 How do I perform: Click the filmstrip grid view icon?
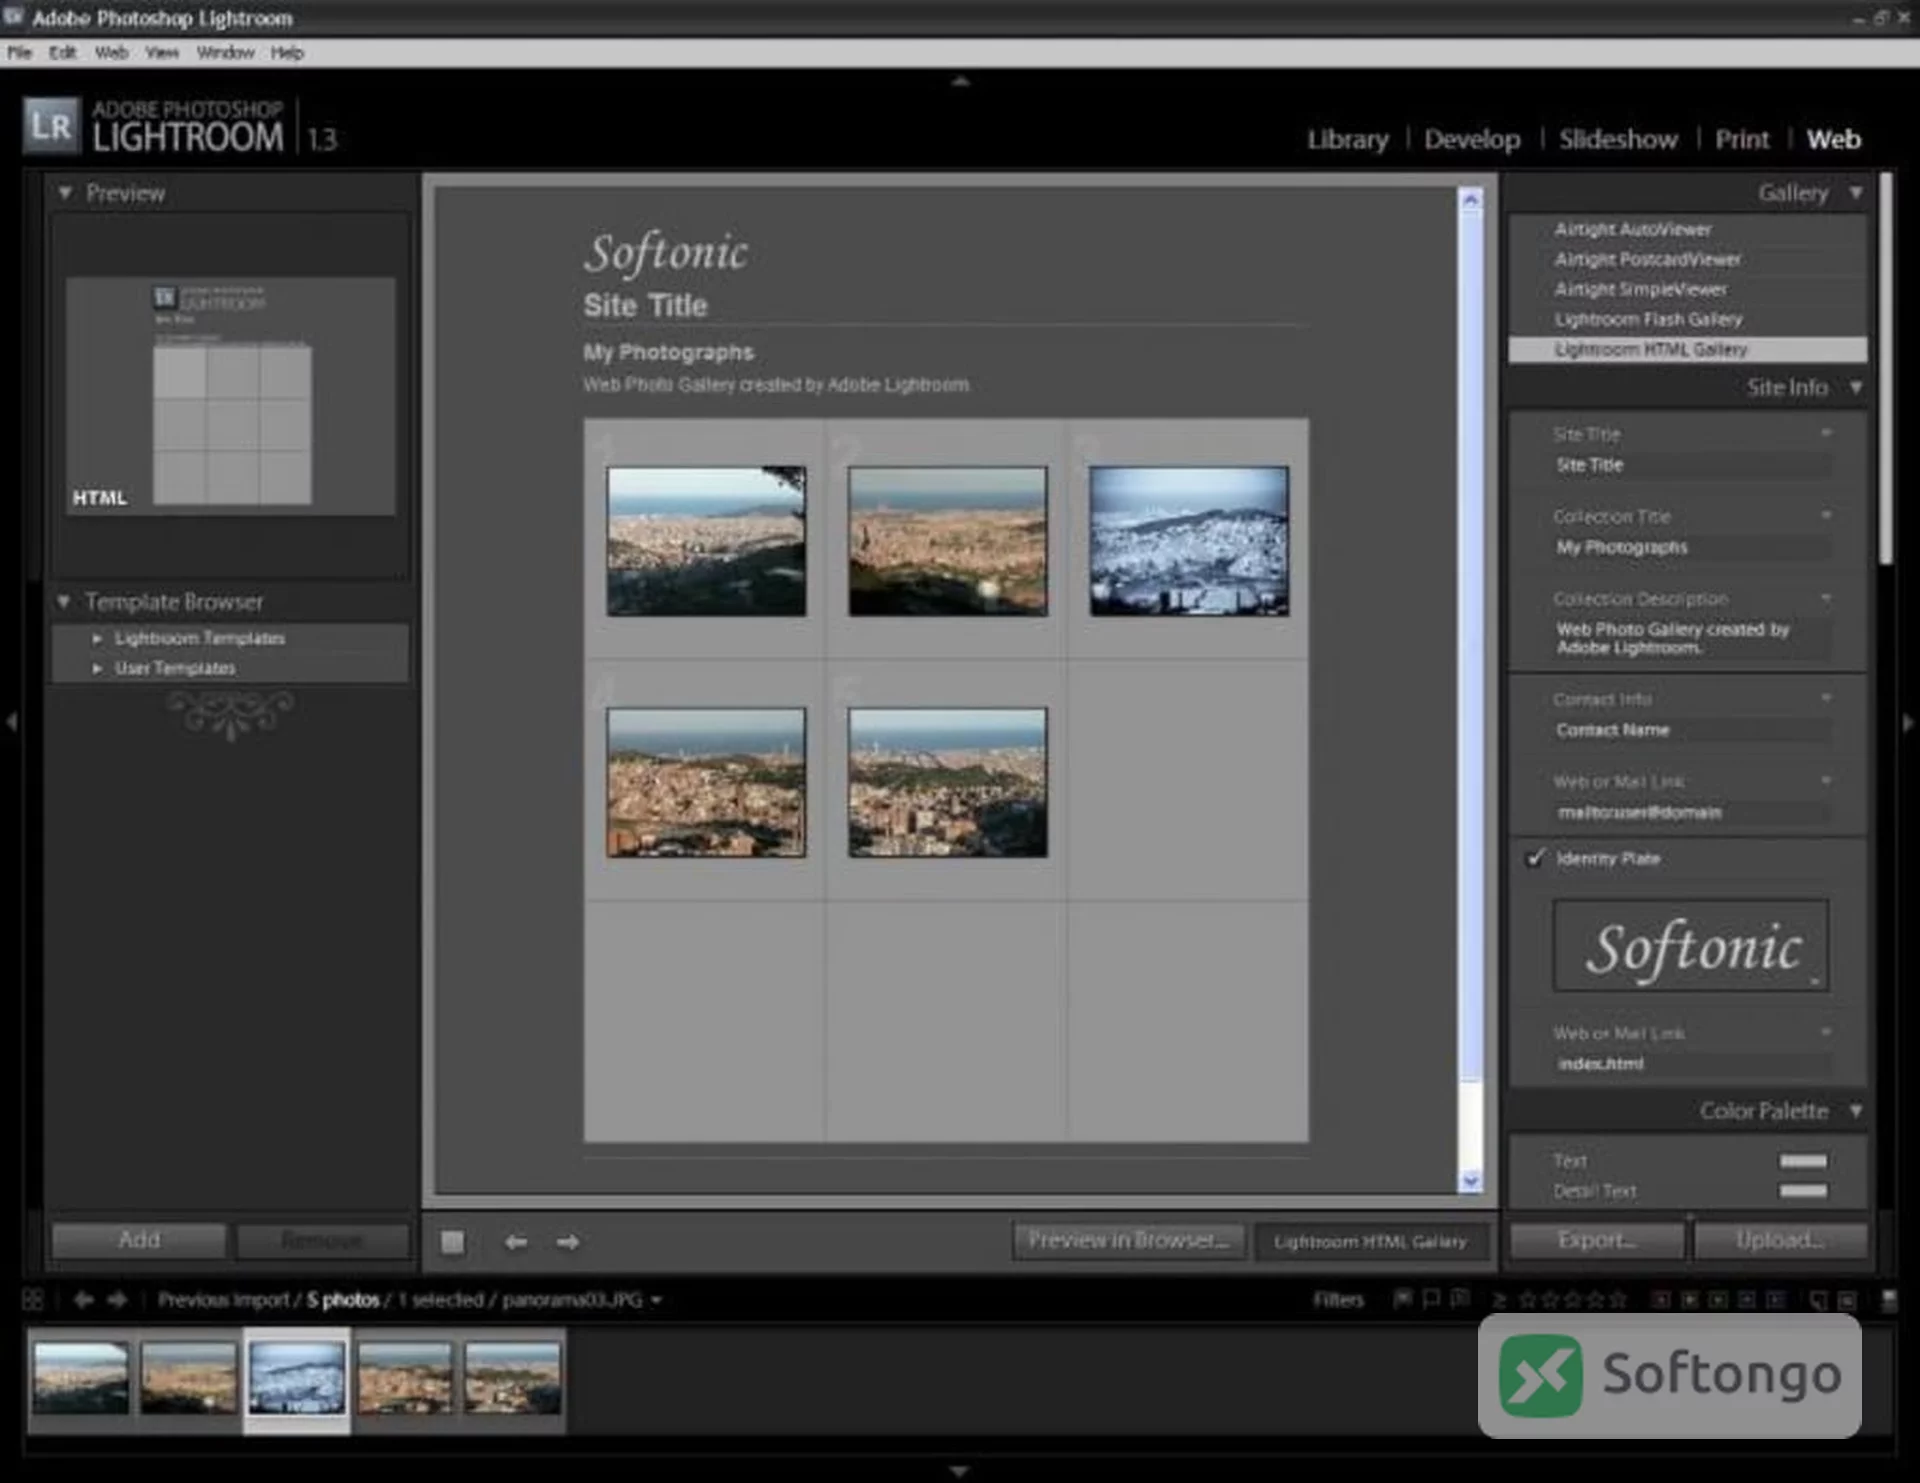(x=33, y=1299)
